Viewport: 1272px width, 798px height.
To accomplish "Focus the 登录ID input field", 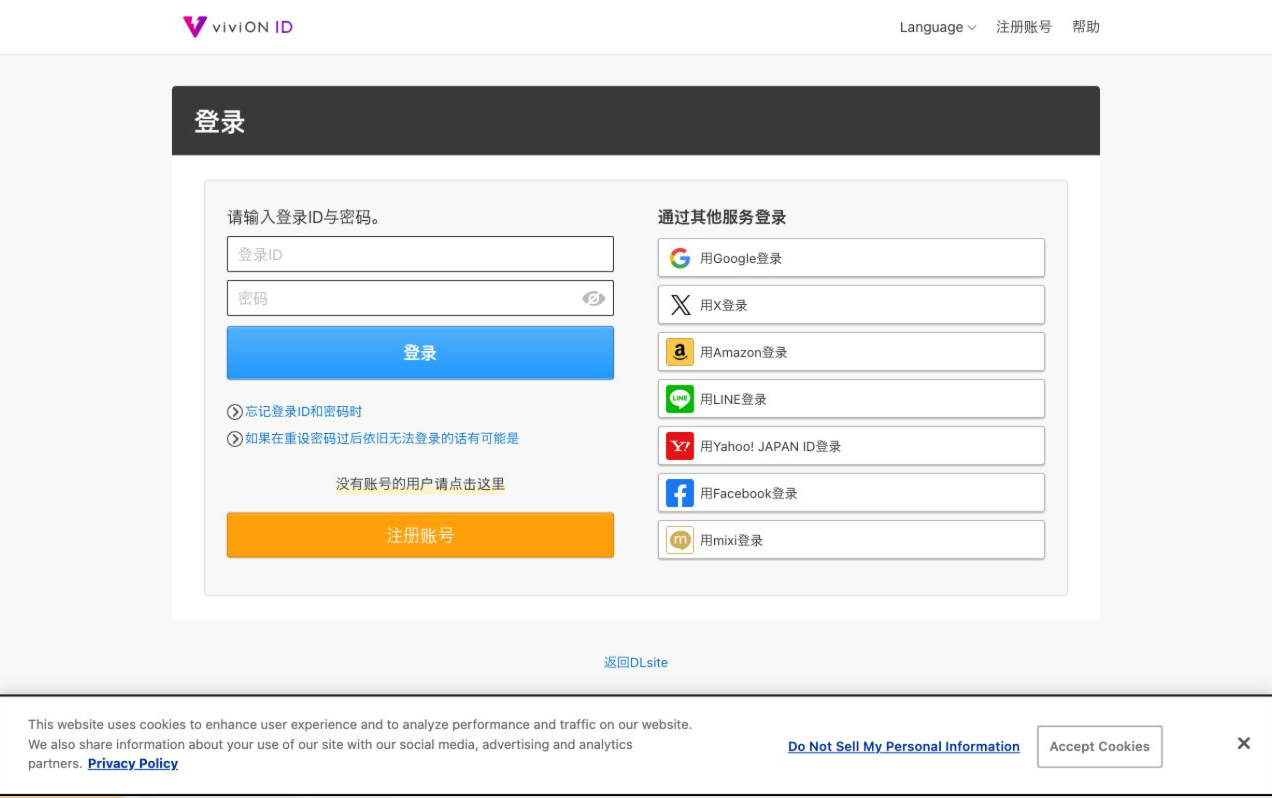I will coord(420,254).
